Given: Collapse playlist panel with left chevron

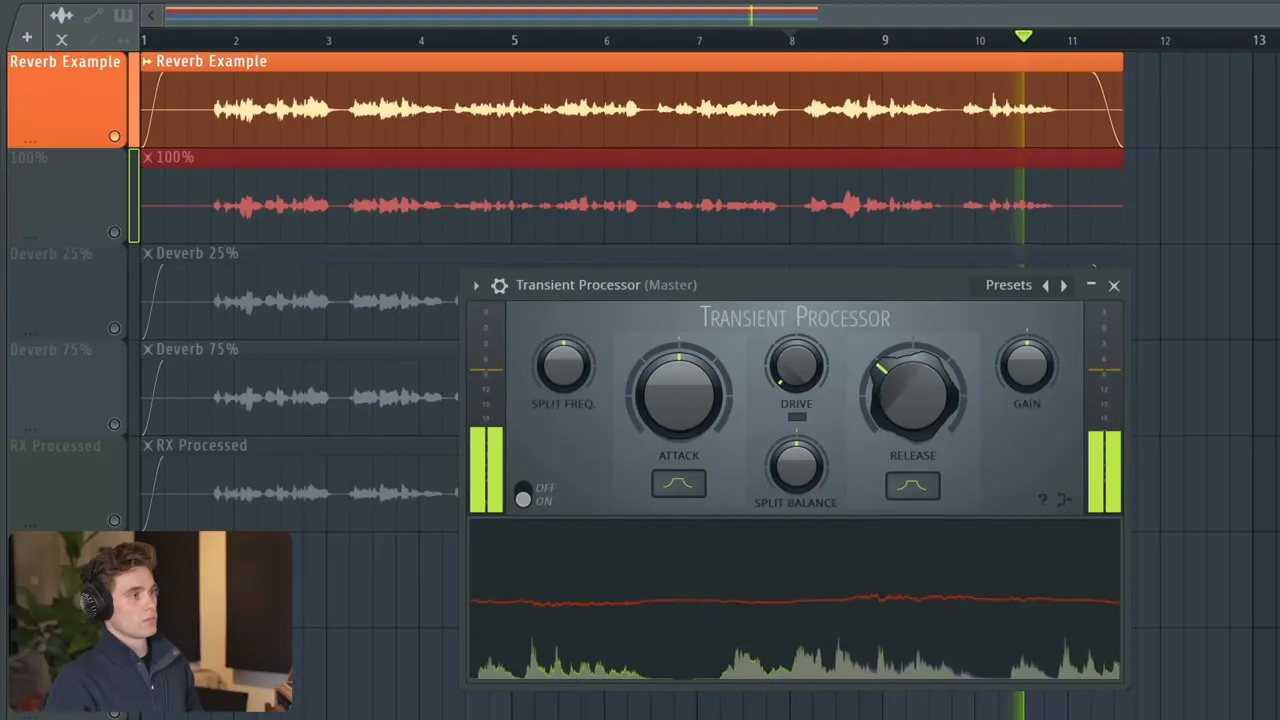Looking at the screenshot, I should tap(151, 15).
